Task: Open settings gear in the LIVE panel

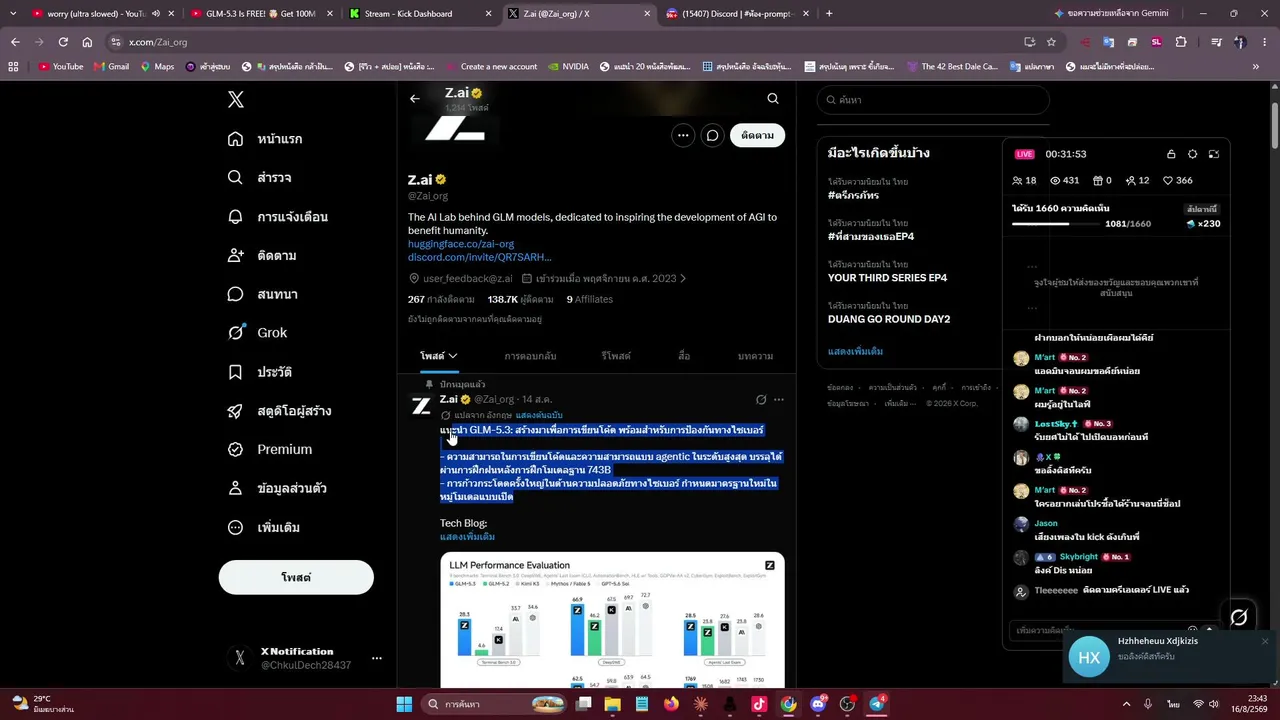Action: point(1192,154)
